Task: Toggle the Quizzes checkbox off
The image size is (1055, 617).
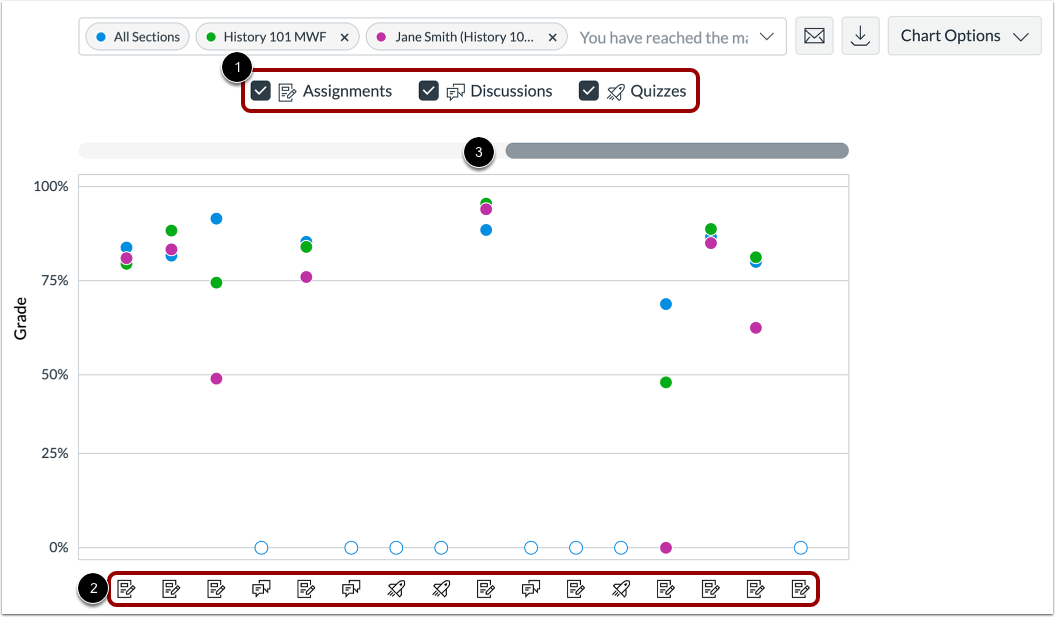Action: click(588, 90)
